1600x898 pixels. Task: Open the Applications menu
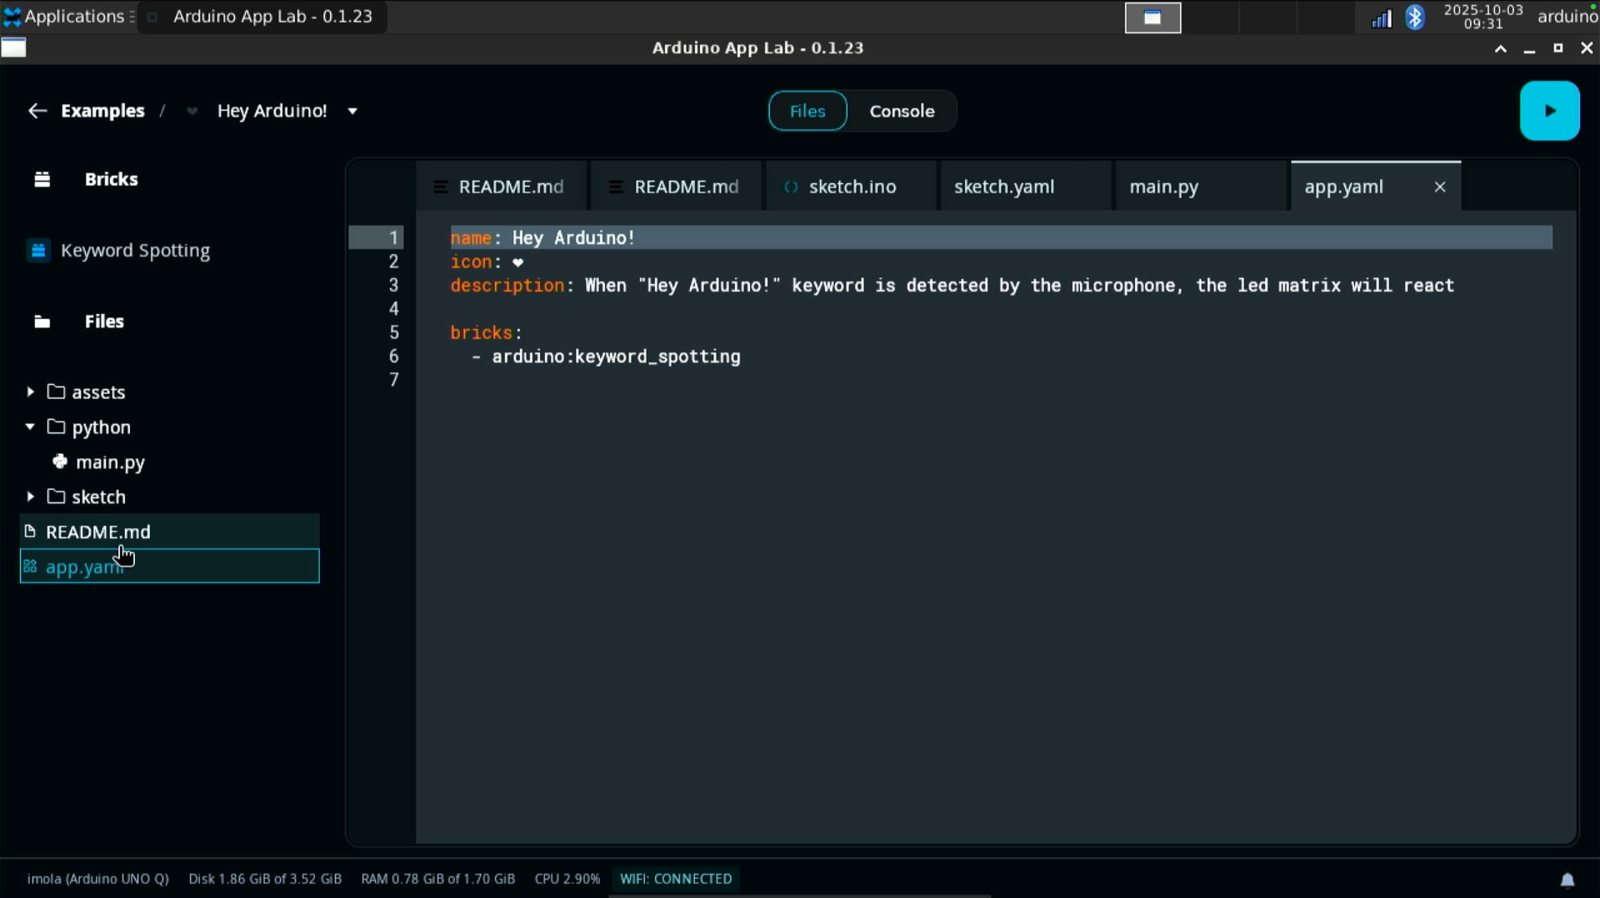[x=67, y=16]
